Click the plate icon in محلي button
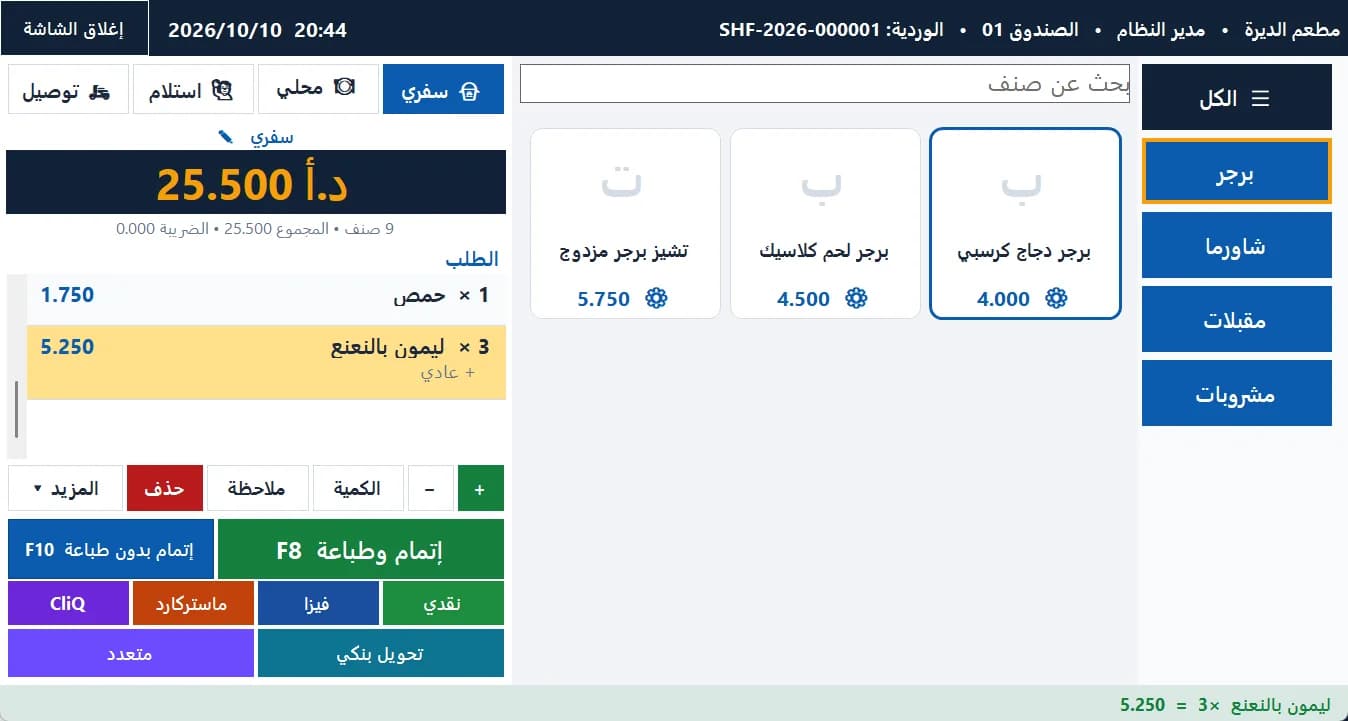Image resolution: width=1348 pixels, height=721 pixels. click(345, 87)
